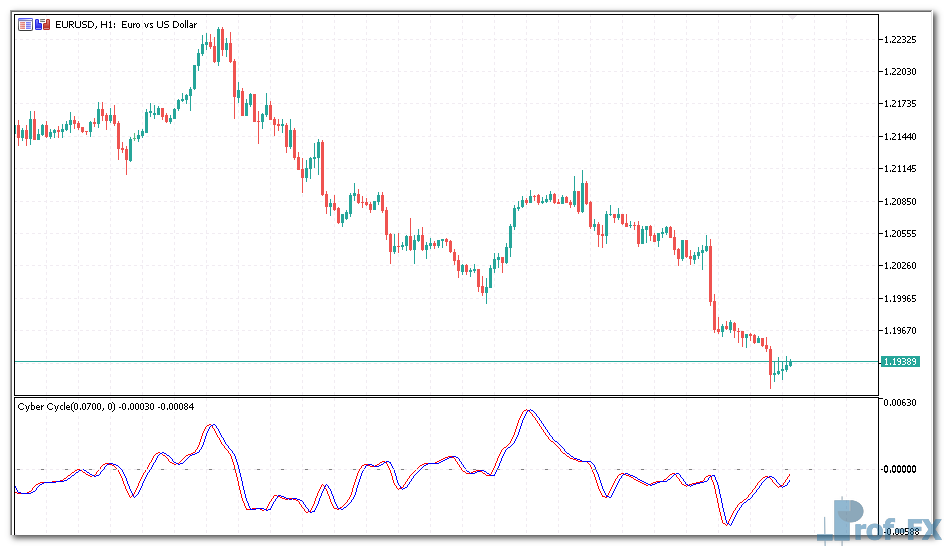Click the 1.20850 price scale label

click(902, 202)
